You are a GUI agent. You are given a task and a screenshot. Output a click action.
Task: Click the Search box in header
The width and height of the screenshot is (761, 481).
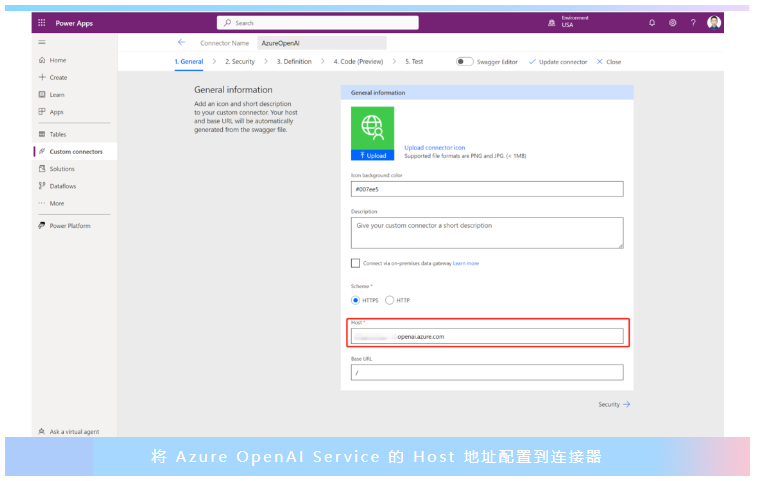click(318, 23)
